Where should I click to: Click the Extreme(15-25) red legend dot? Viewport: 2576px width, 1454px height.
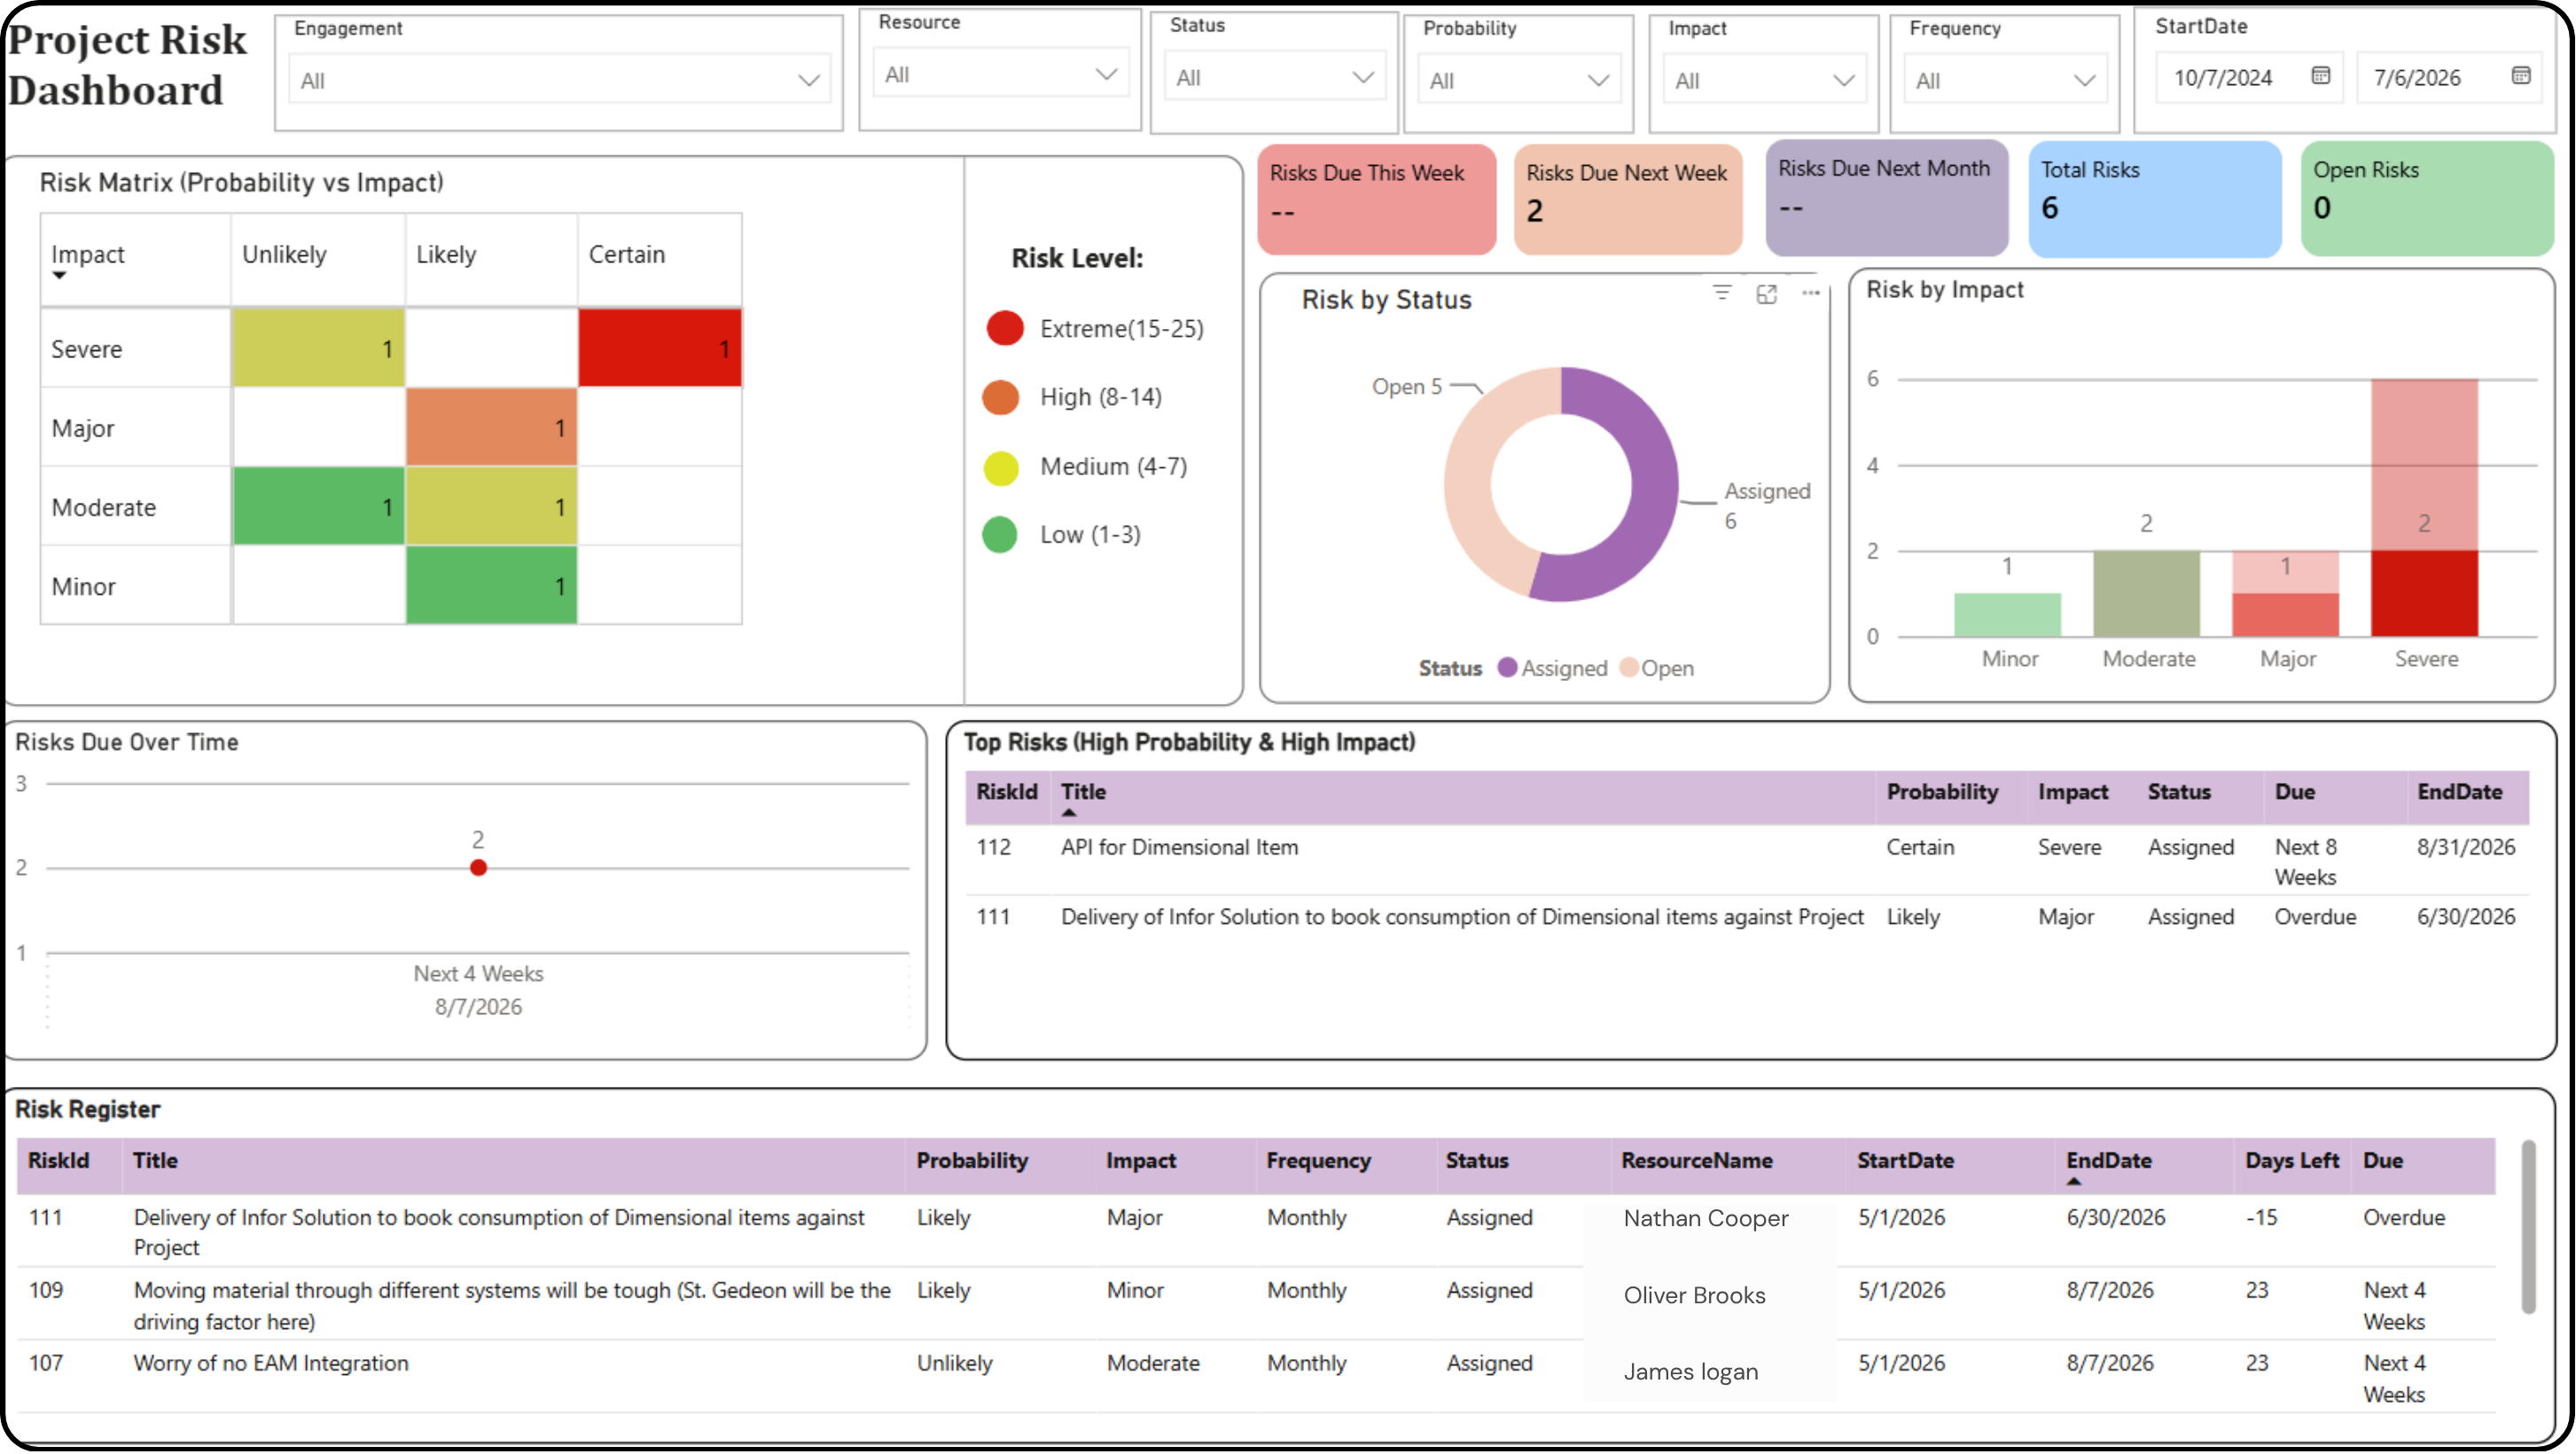click(1004, 328)
